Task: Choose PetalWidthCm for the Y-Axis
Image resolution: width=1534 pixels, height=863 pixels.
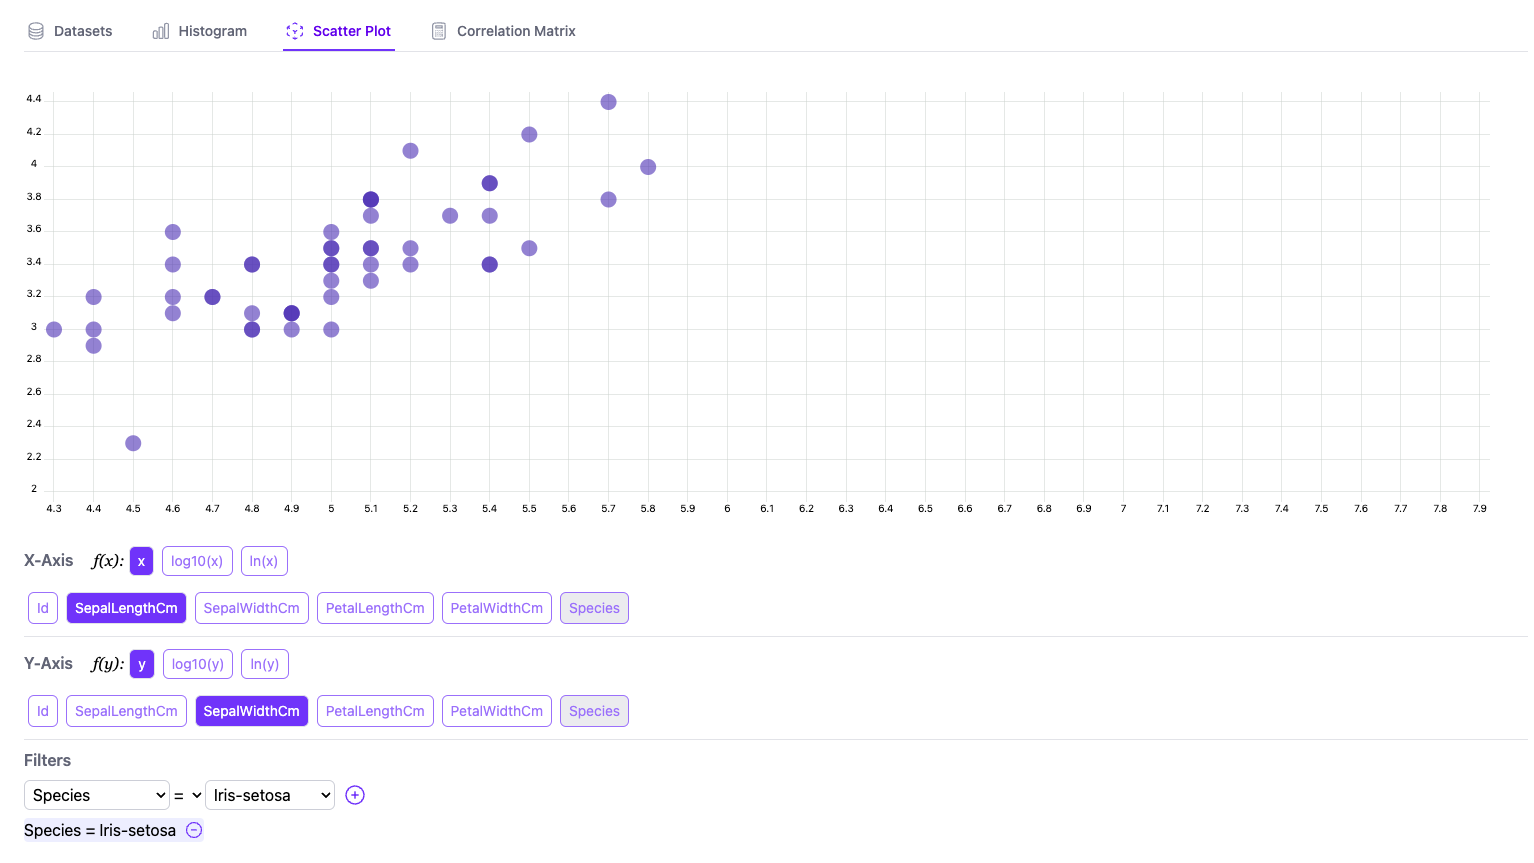Action: tap(497, 711)
